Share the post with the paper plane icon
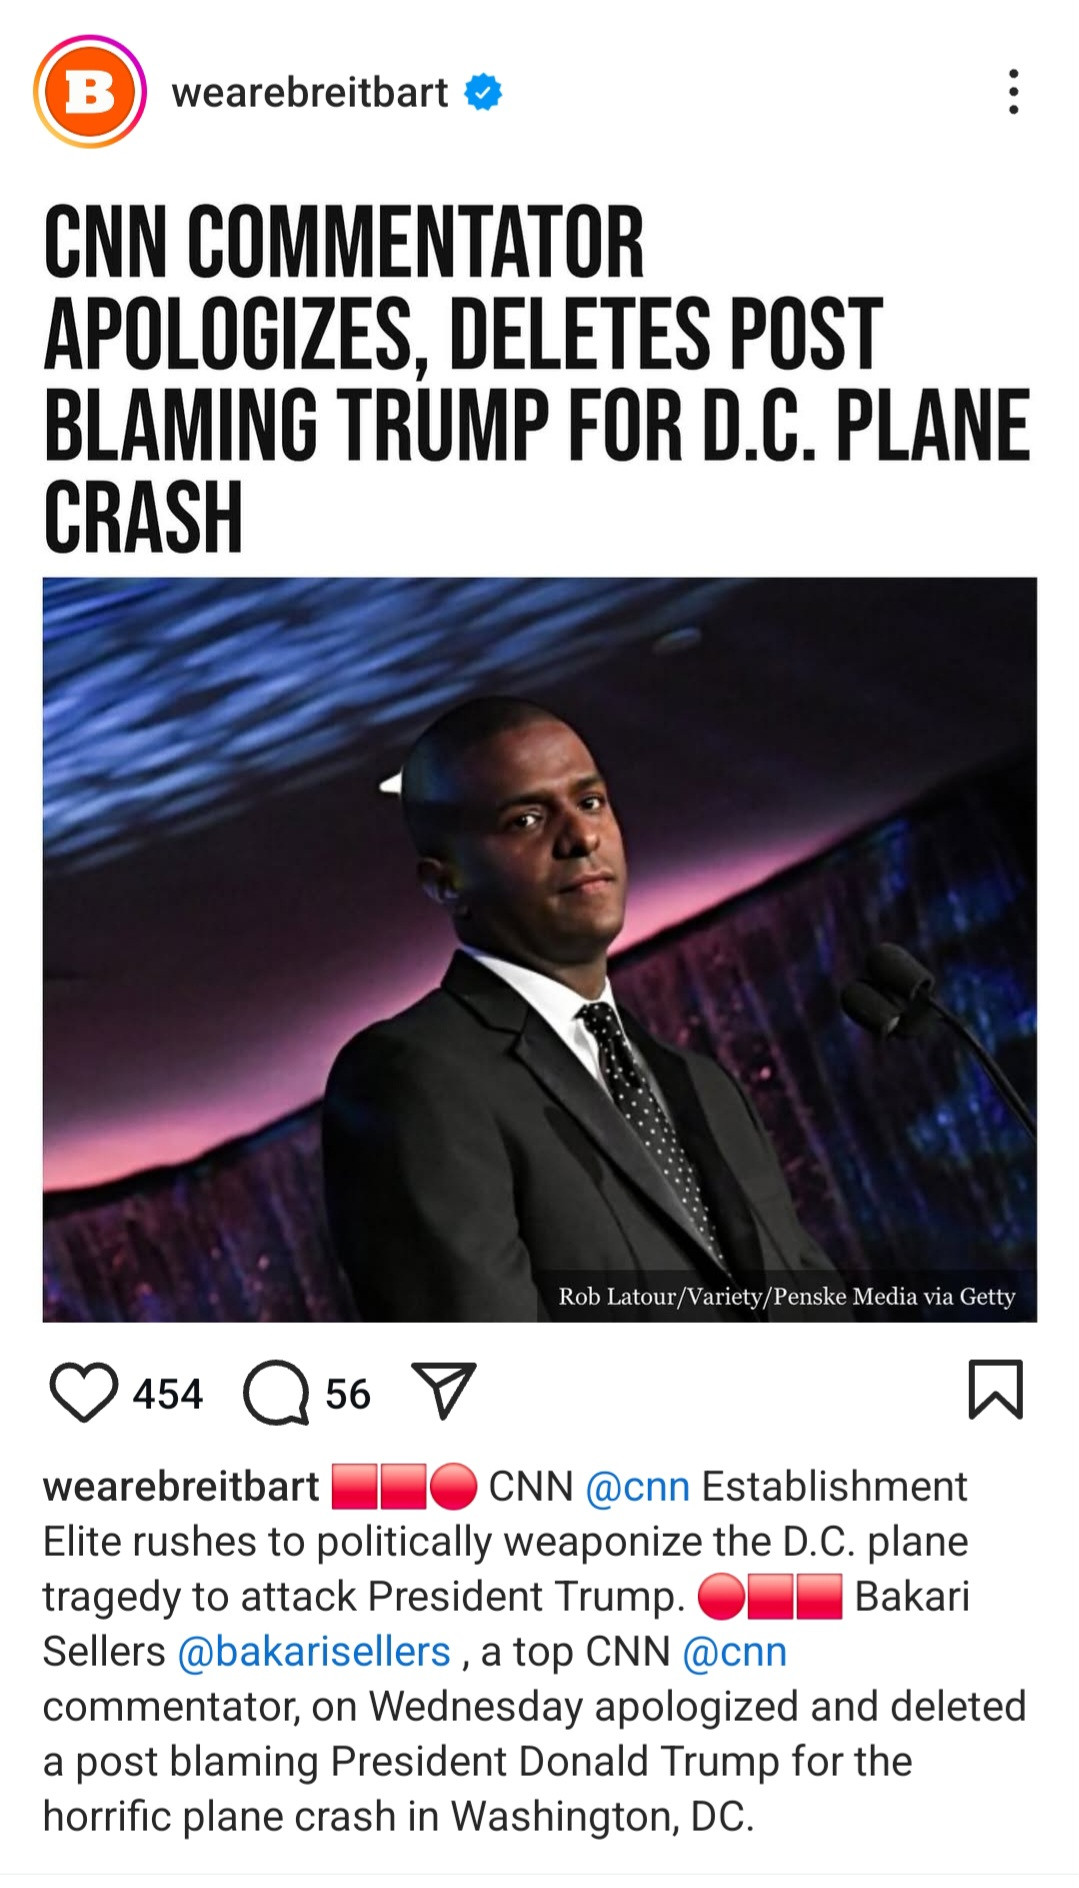Viewport: 1079px width, 1888px height. 444,1391
